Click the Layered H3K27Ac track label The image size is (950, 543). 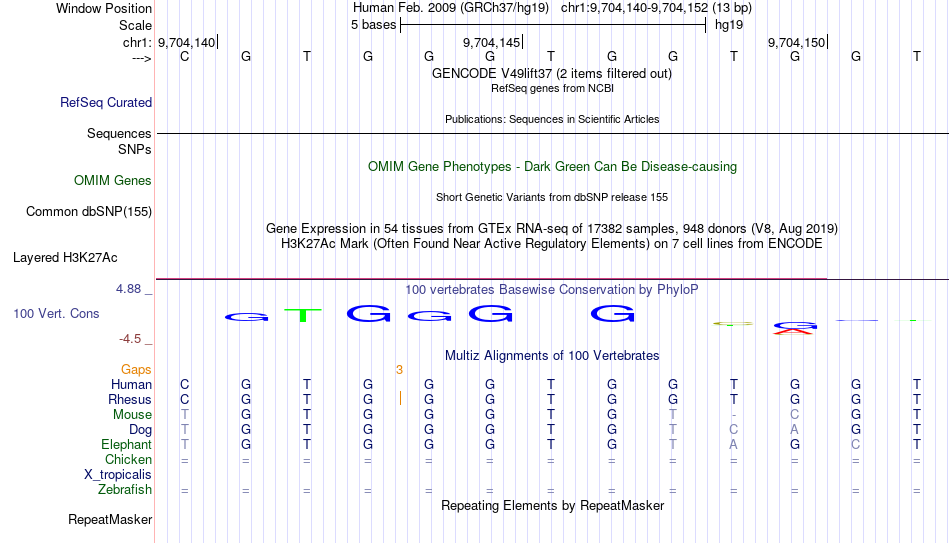coord(65,258)
